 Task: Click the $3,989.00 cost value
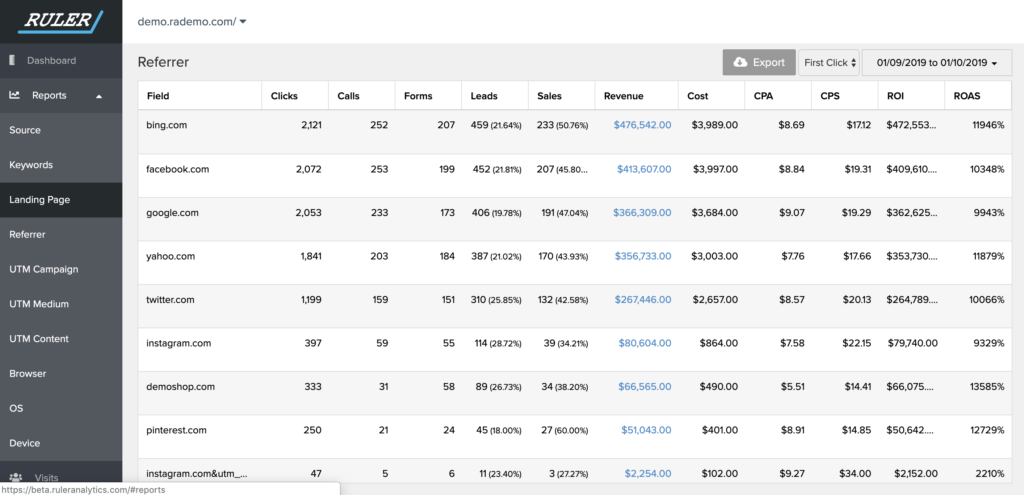[x=715, y=125]
